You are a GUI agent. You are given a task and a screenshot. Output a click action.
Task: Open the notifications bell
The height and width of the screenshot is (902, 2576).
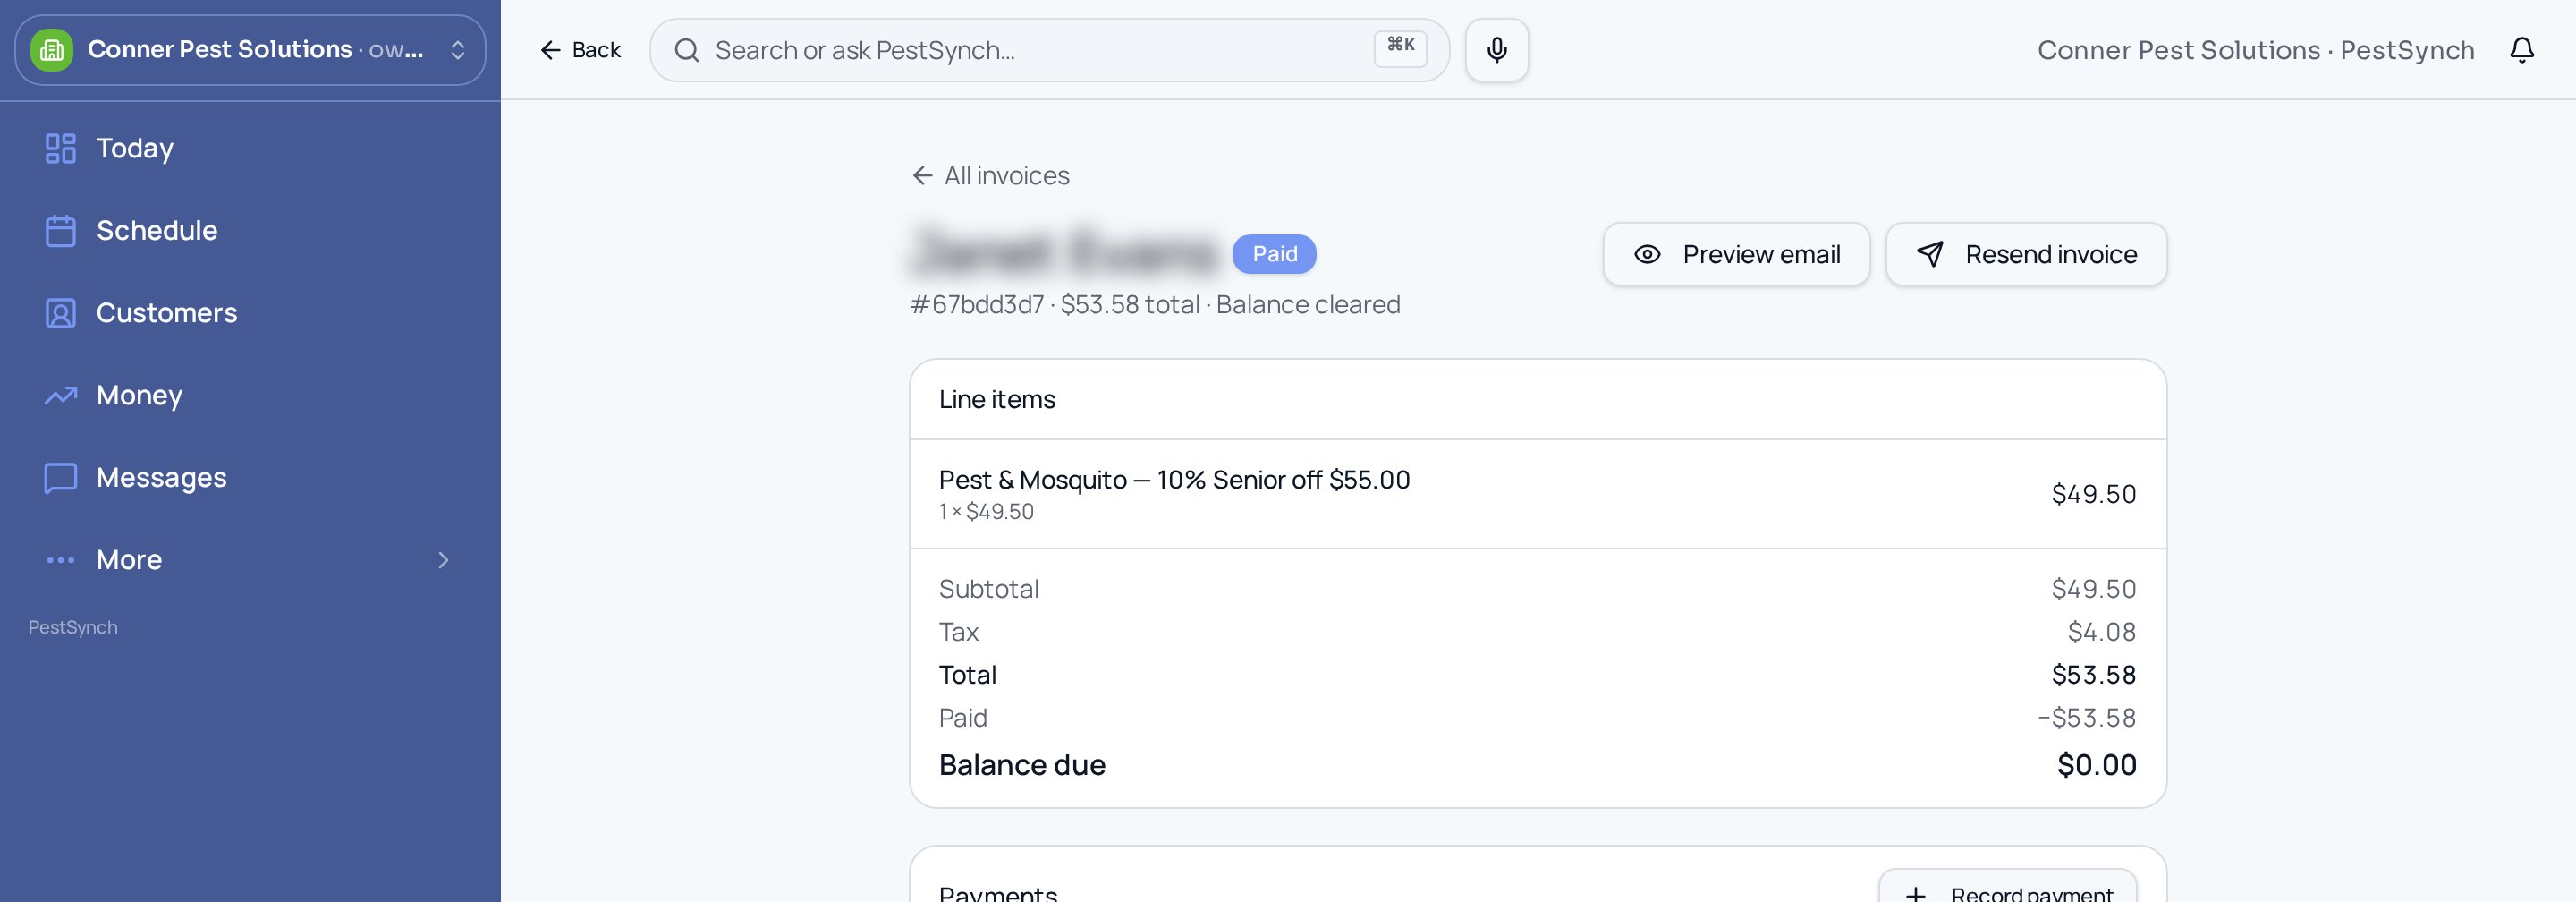pos(2522,50)
